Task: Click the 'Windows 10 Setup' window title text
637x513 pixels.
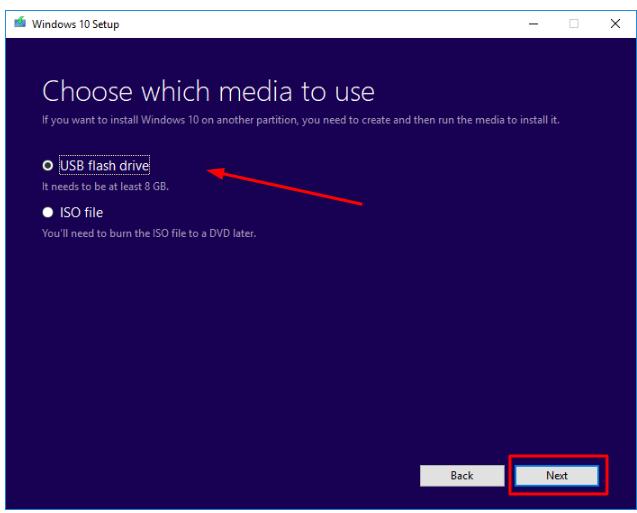Action: [x=75, y=24]
